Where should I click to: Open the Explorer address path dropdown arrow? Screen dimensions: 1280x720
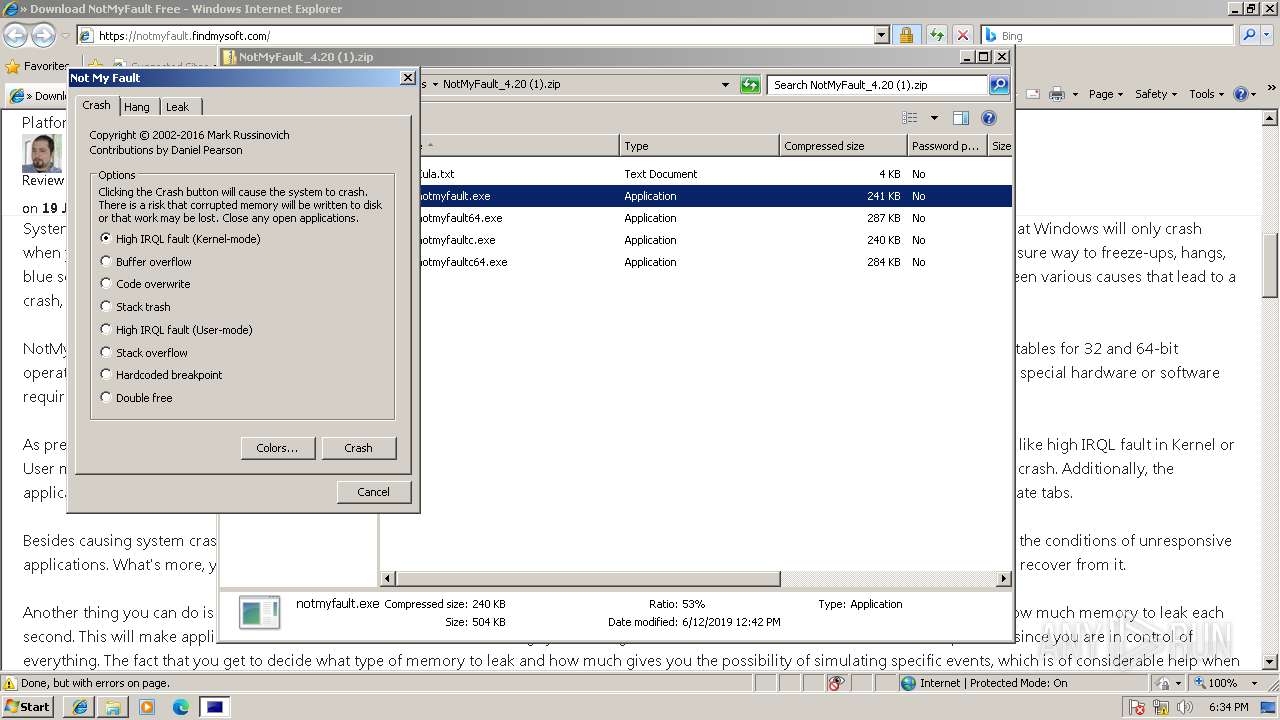[x=725, y=85]
